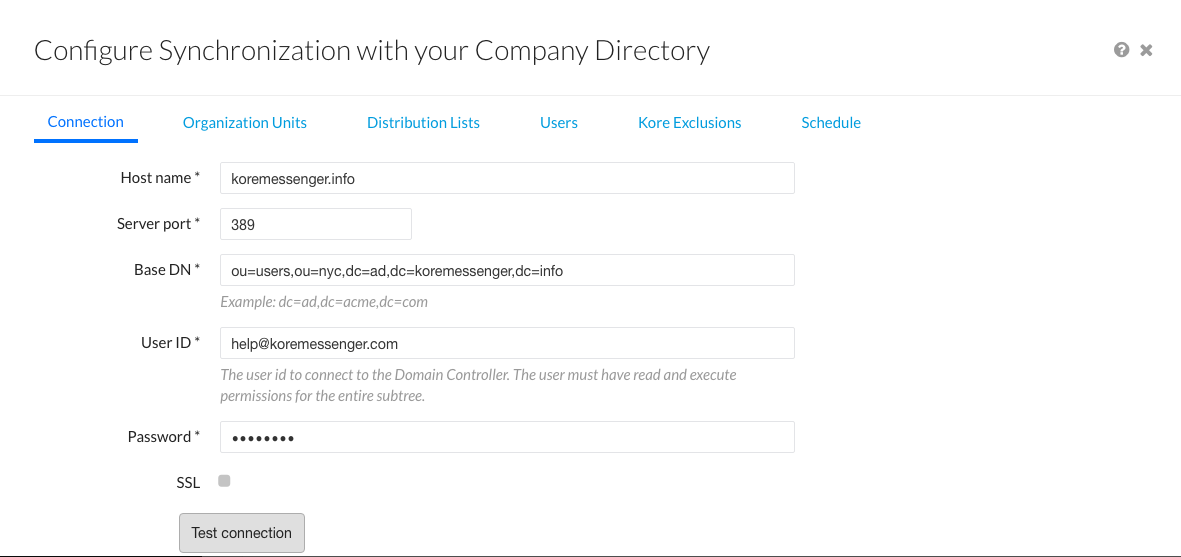
Task: Select the User ID input box
Action: pyautogui.click(x=507, y=343)
